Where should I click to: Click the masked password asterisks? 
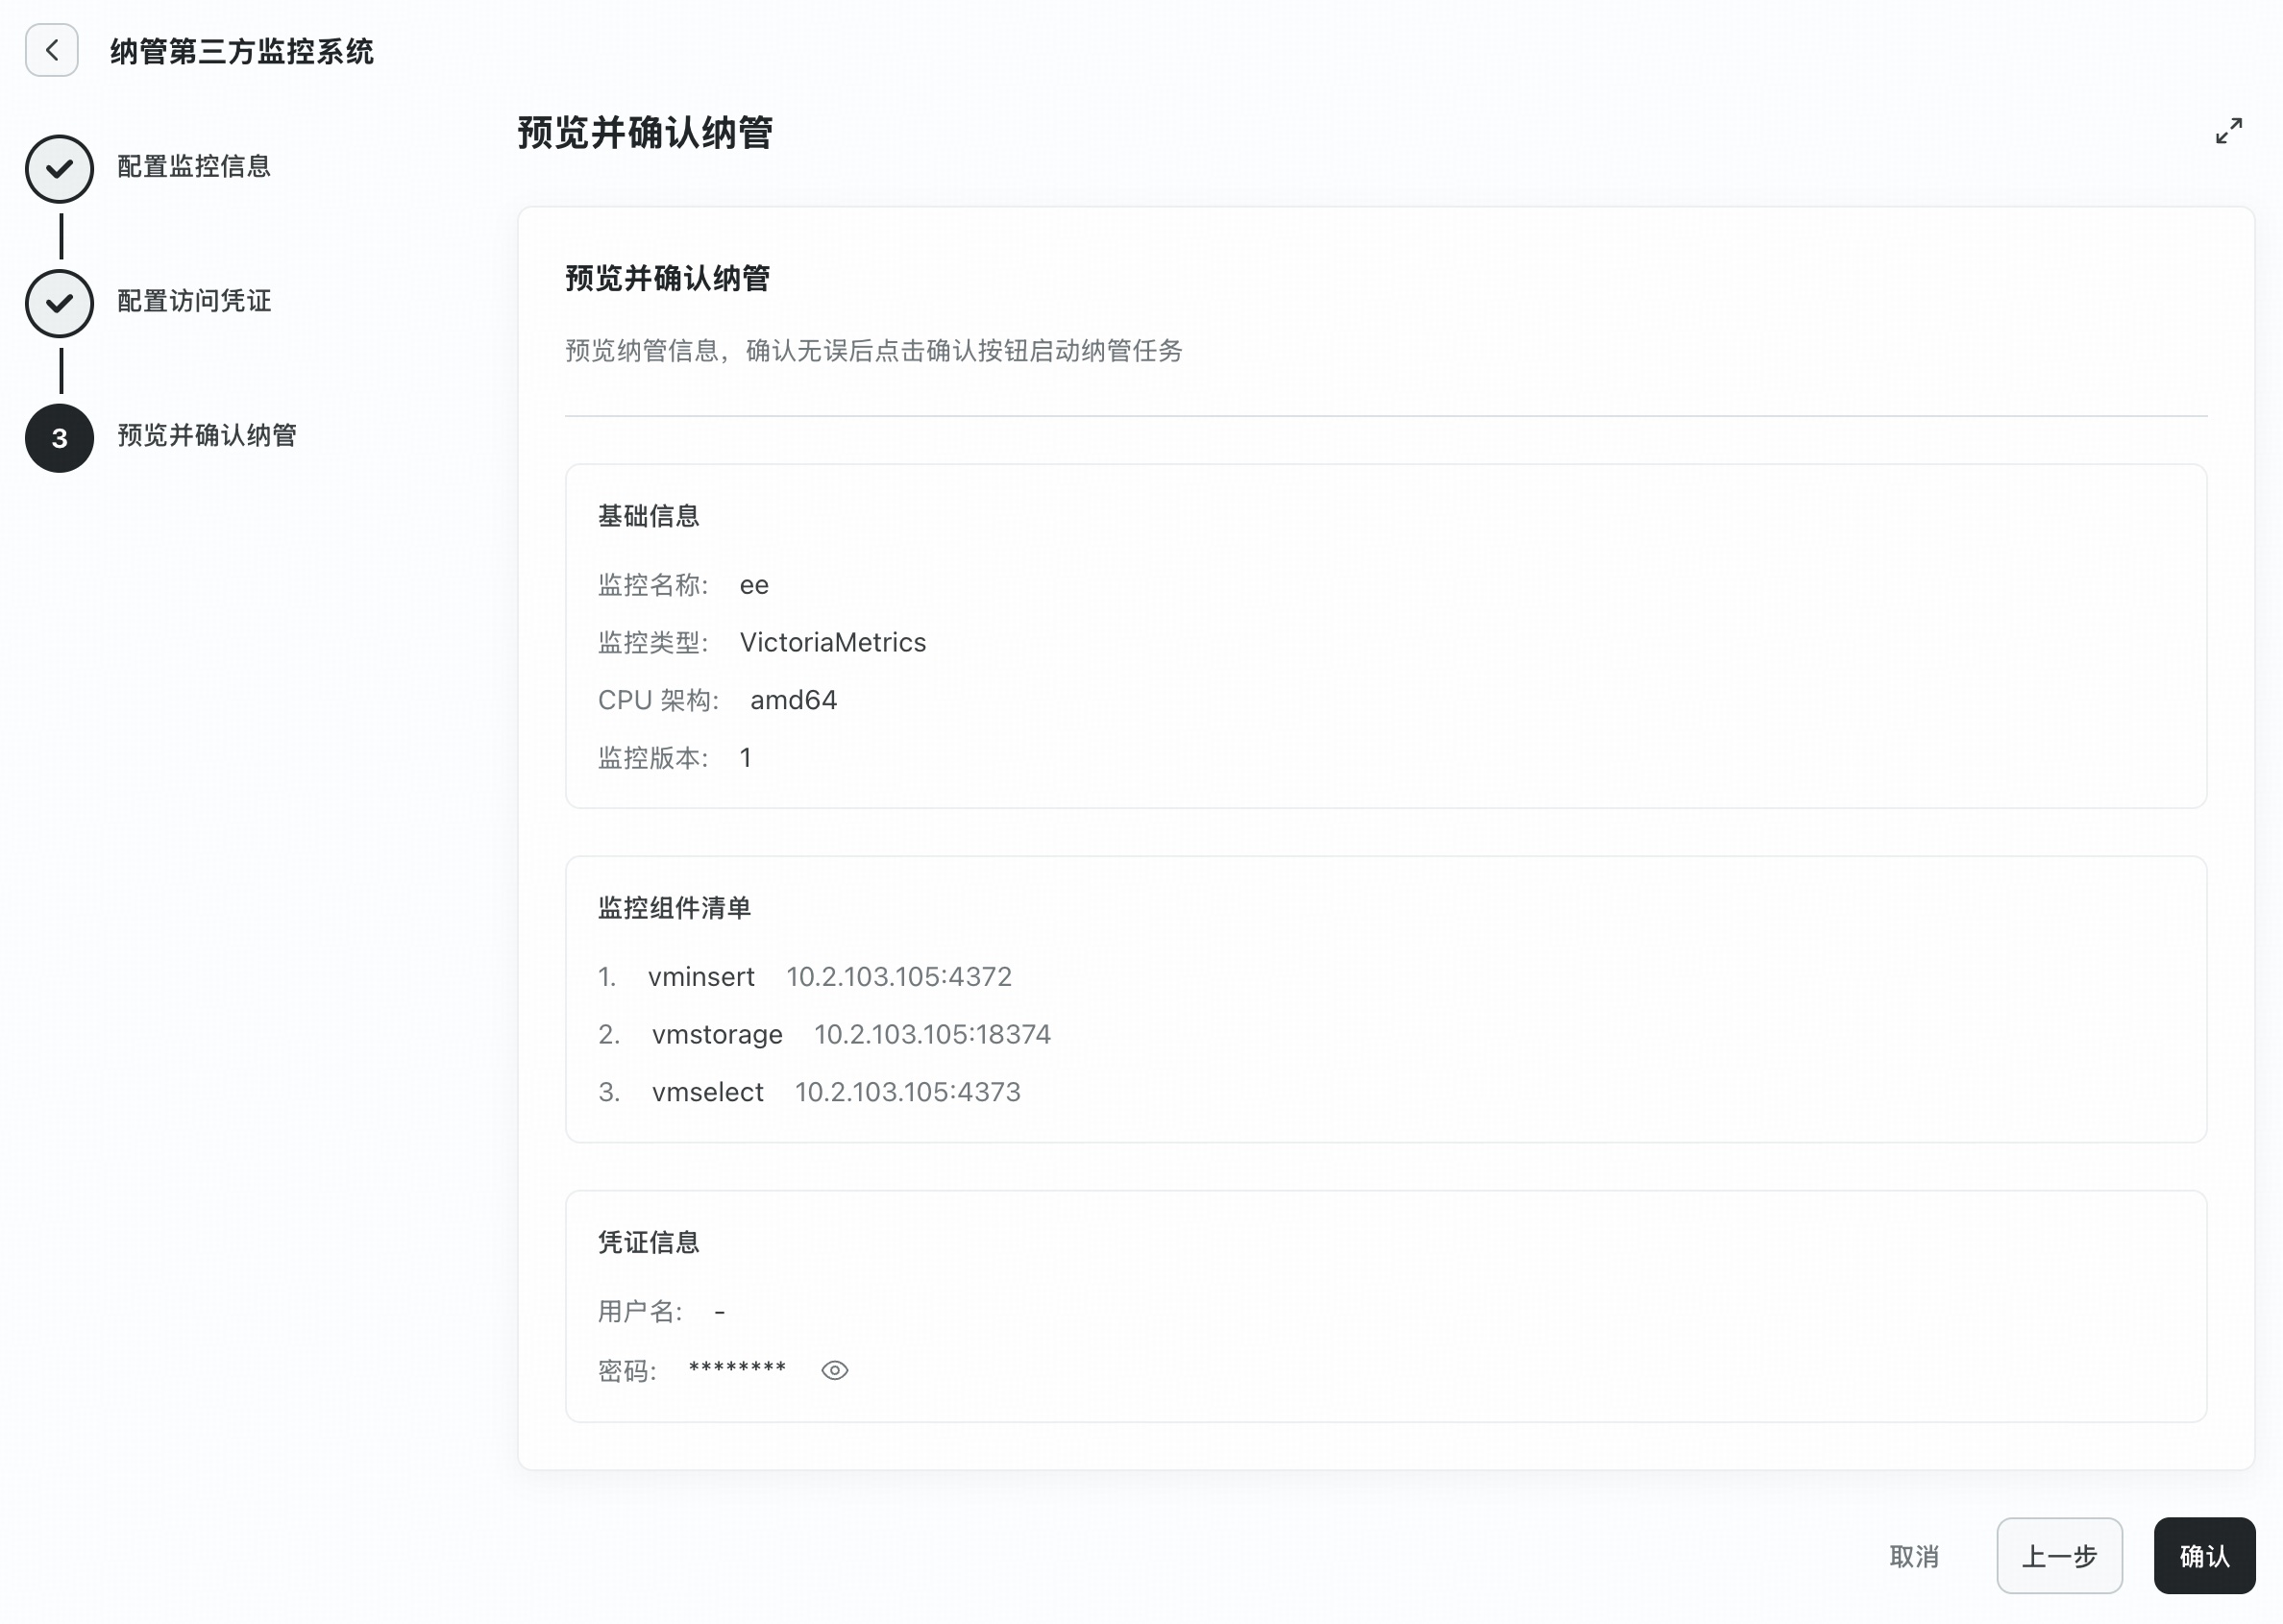(737, 1368)
